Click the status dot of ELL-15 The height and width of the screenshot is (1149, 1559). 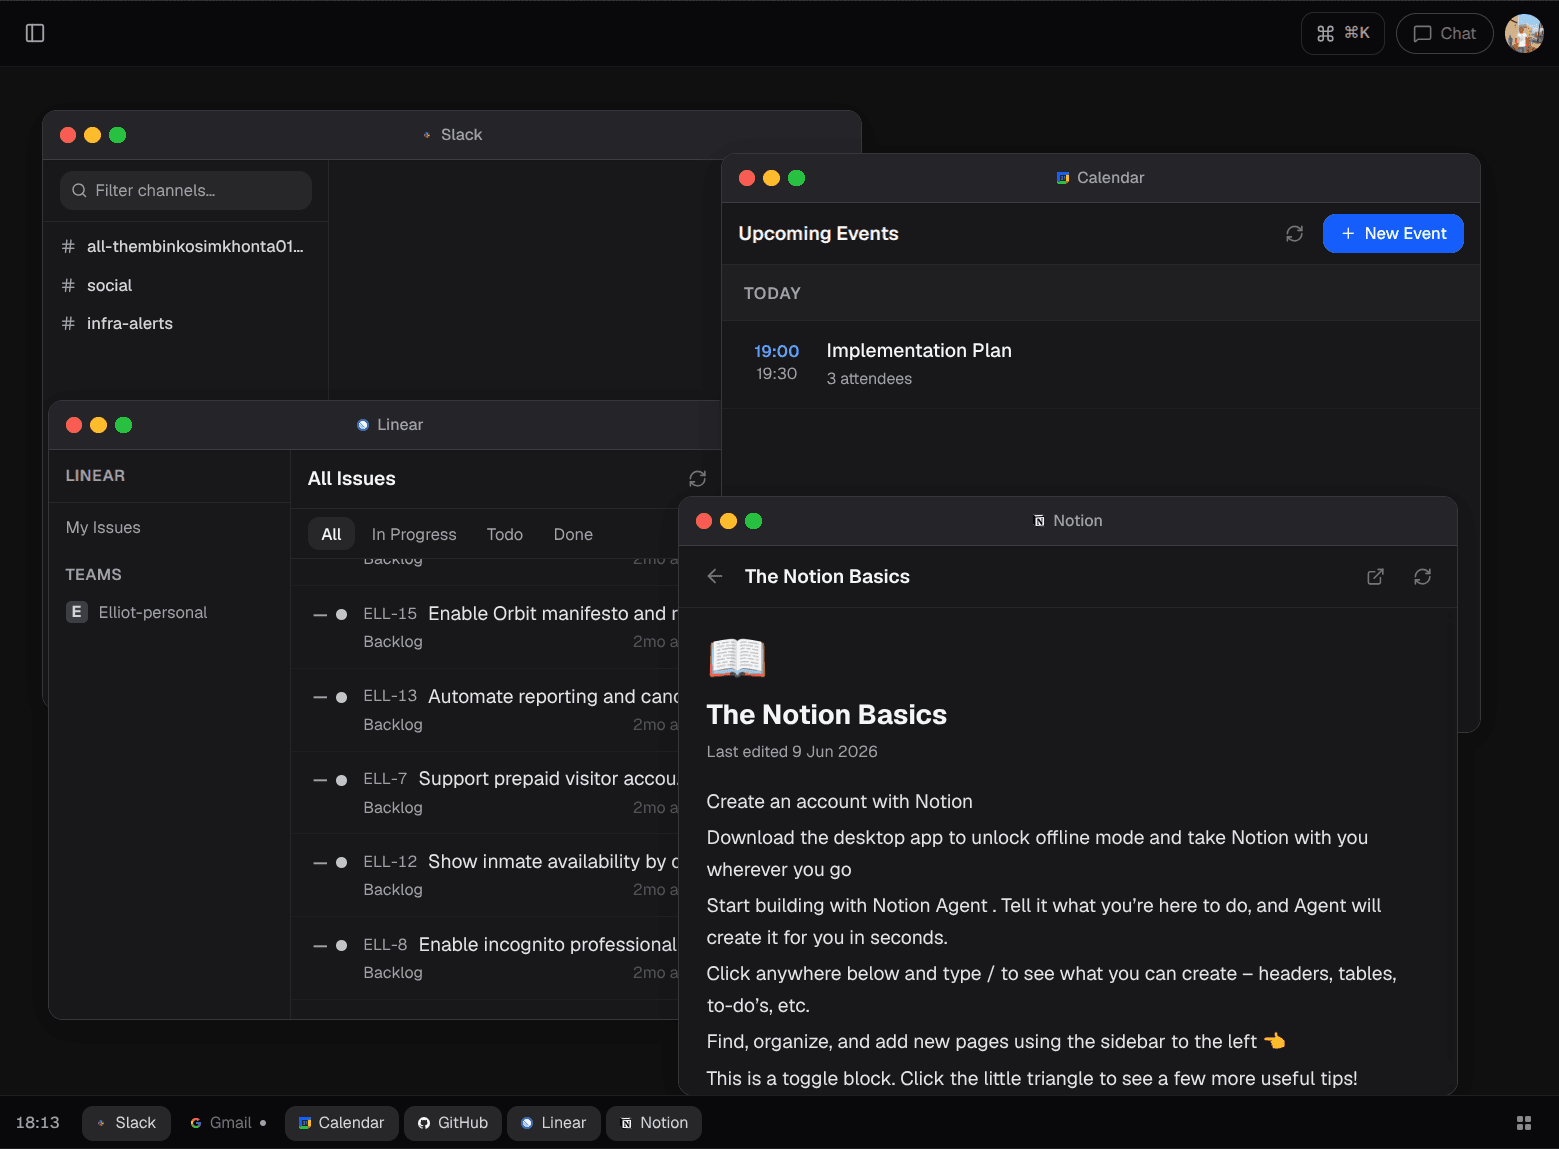point(342,614)
